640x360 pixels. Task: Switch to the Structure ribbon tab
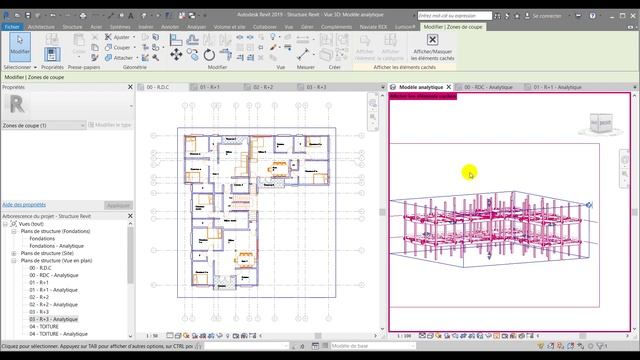pyautogui.click(x=72, y=27)
